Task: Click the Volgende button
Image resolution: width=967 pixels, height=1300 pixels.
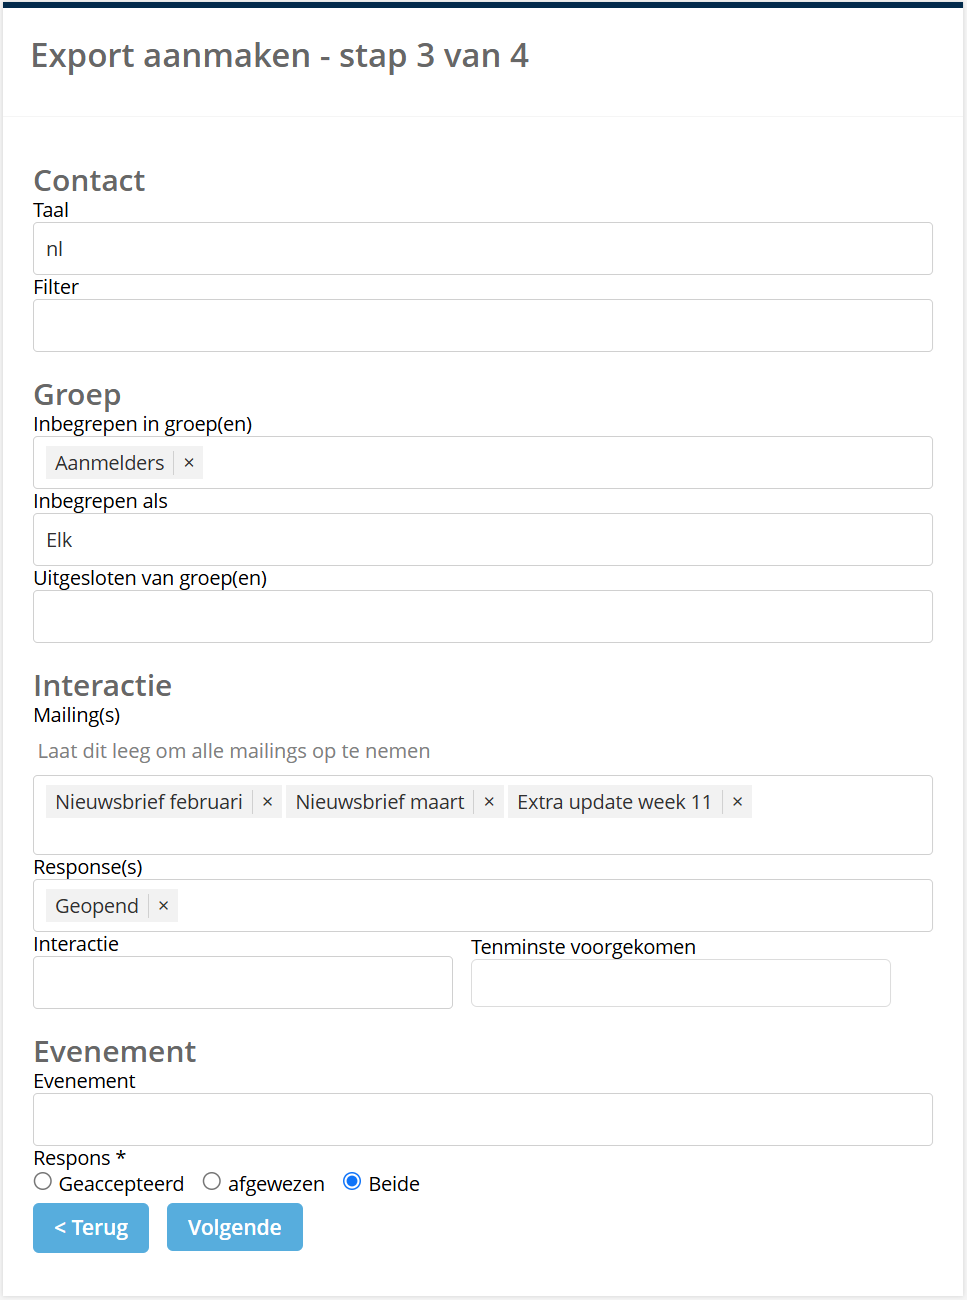Action: pyautogui.click(x=235, y=1227)
